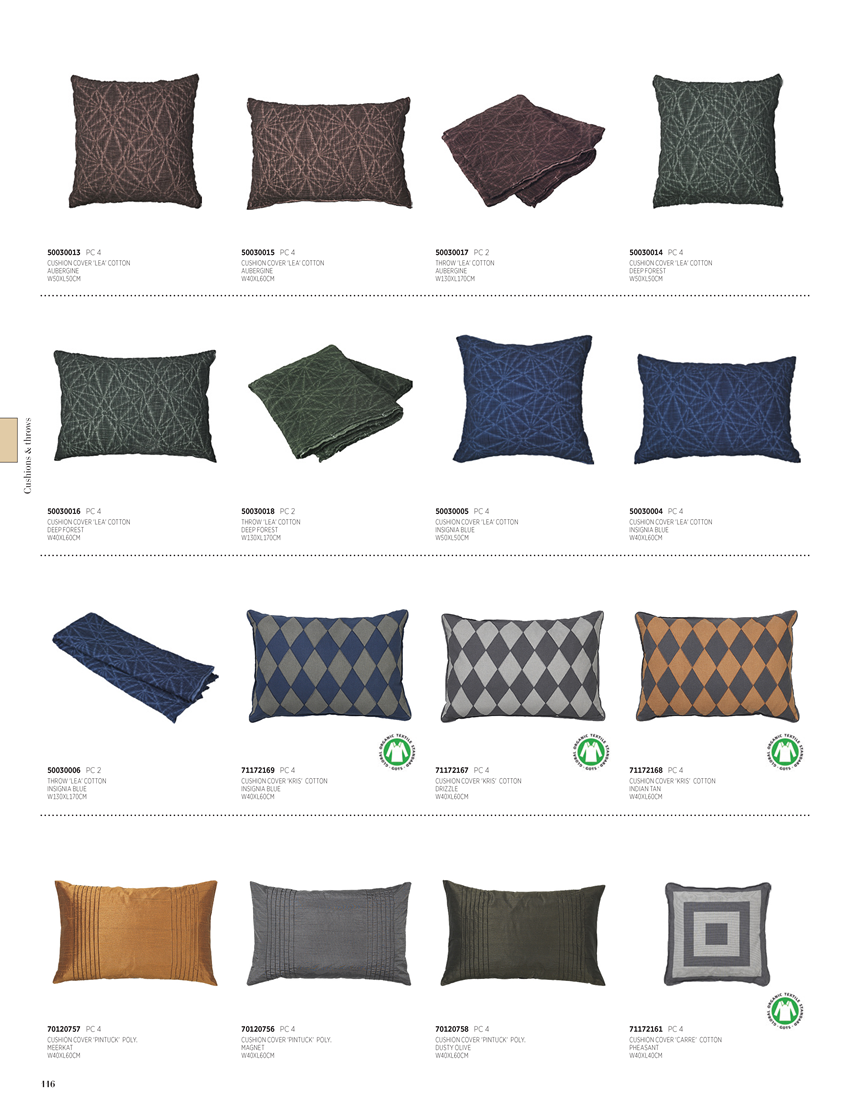Select the beige Cushions & throws section tab
The image size is (850, 1109).
pyautogui.click(x=8, y=440)
